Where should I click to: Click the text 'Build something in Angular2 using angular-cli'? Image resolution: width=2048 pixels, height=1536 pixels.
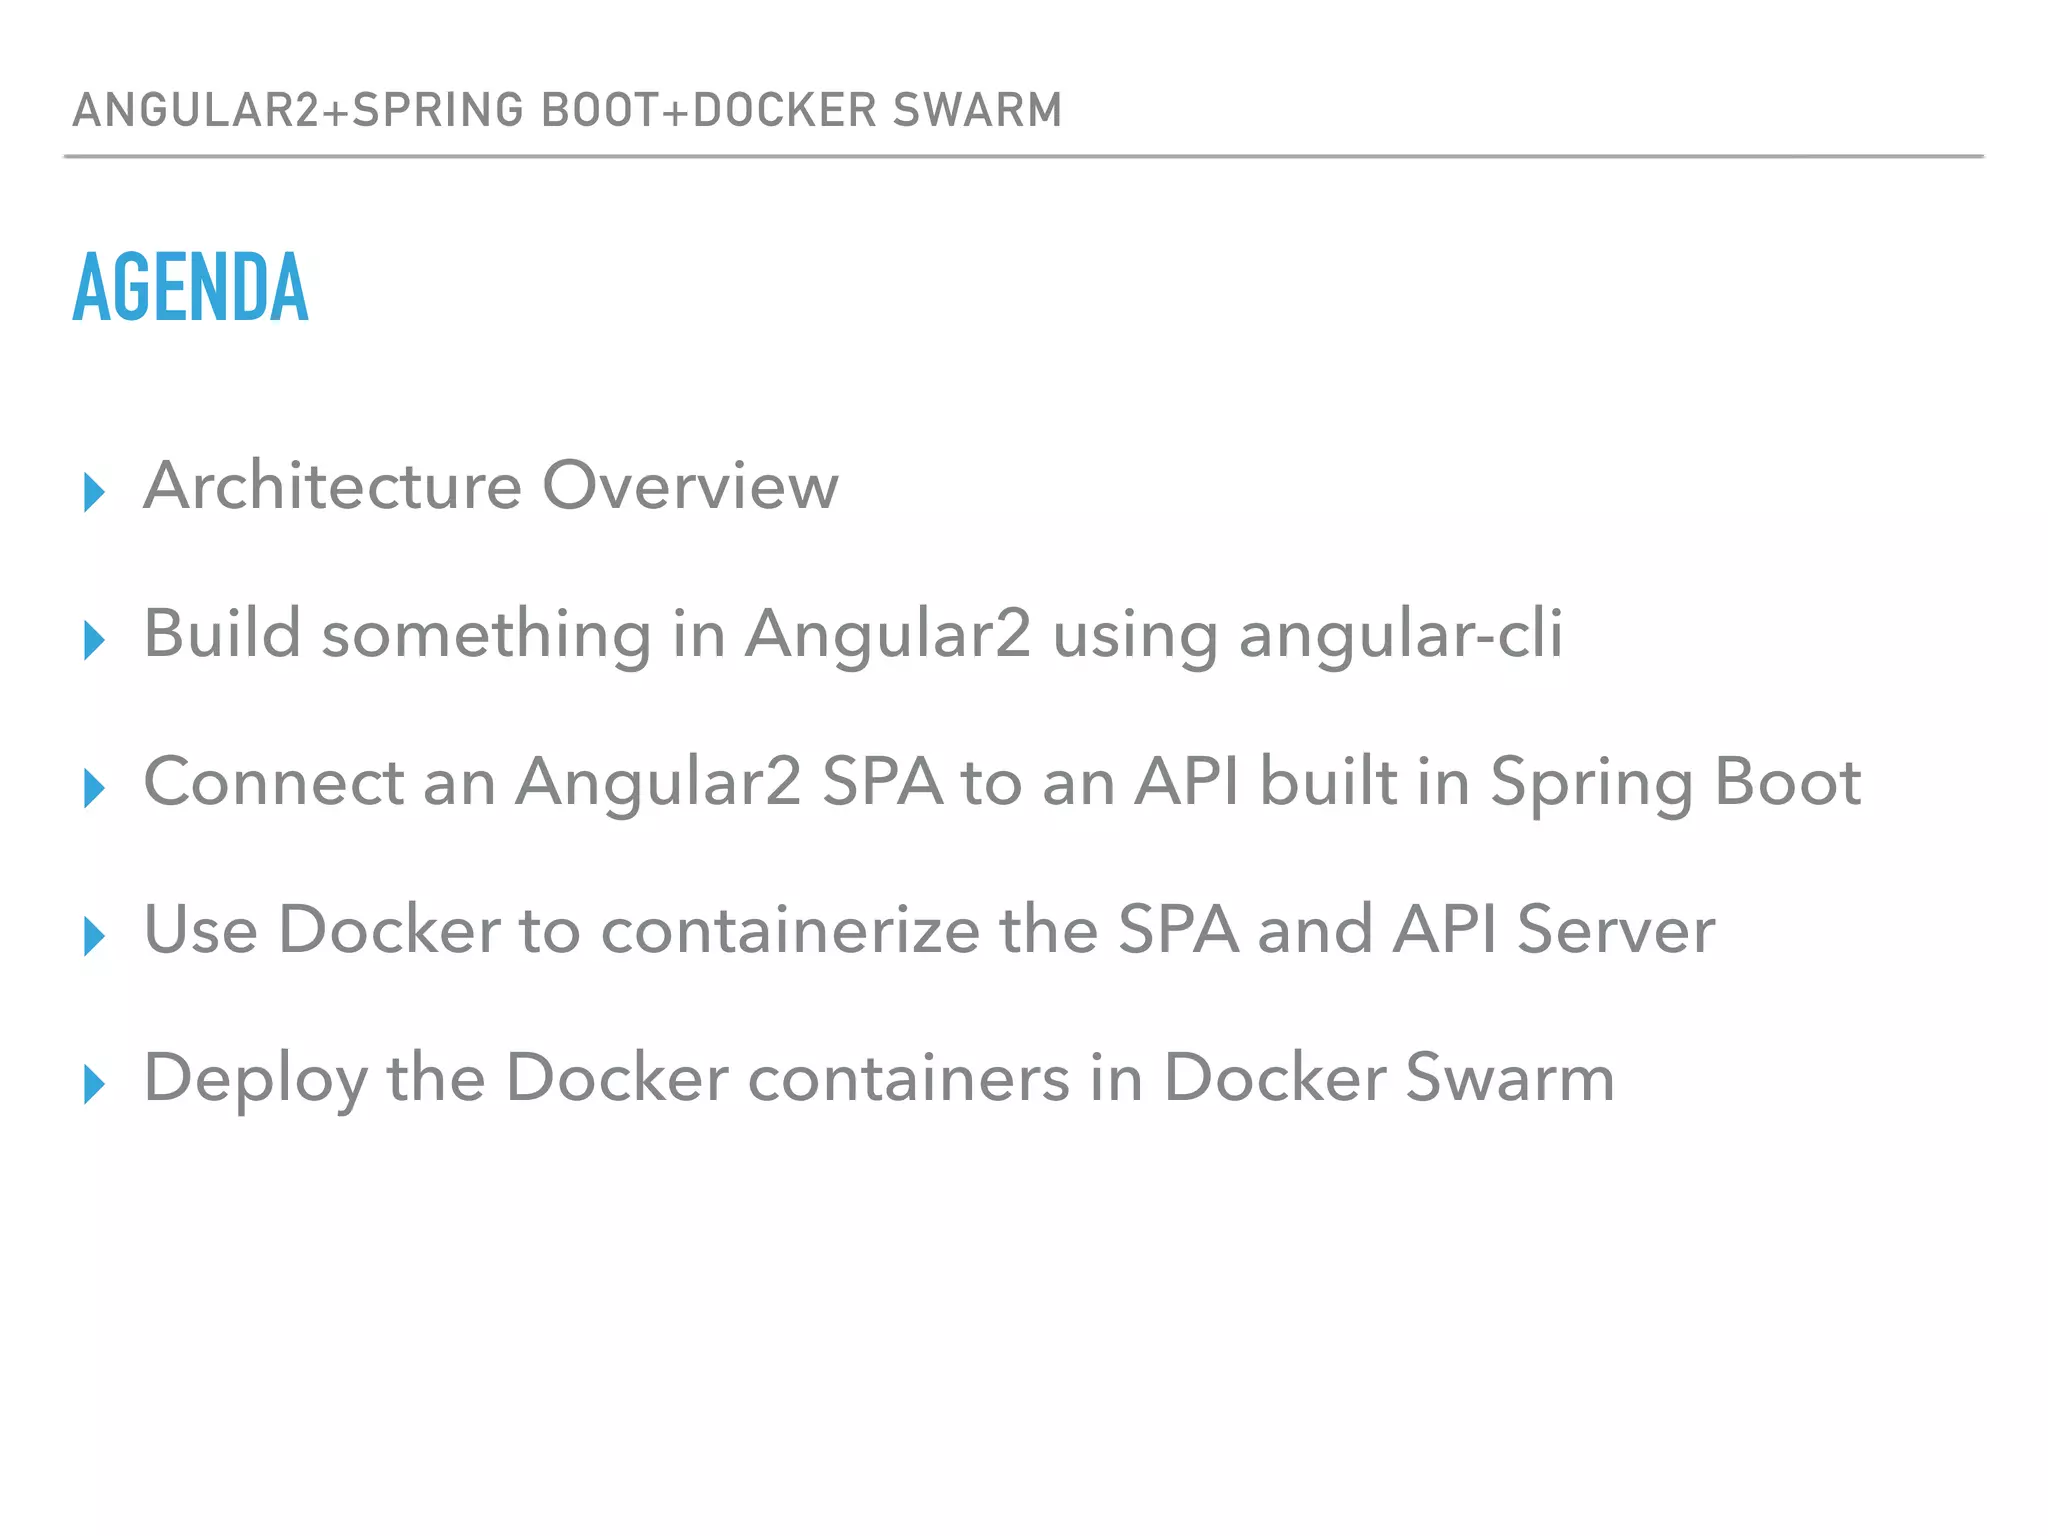pyautogui.click(x=853, y=636)
